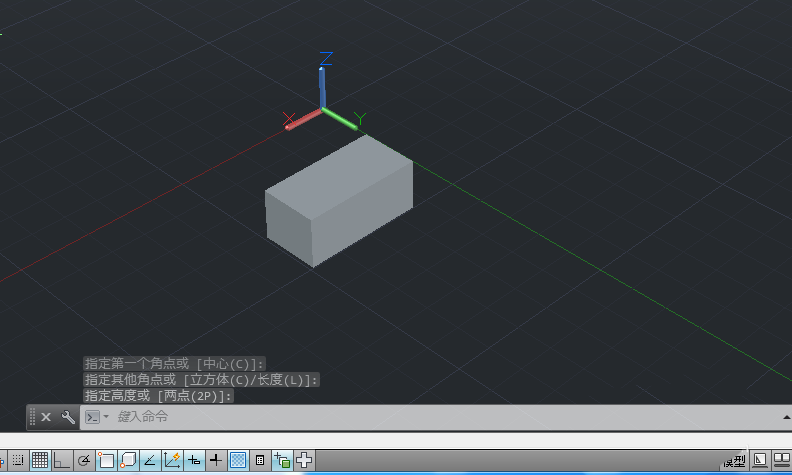The image size is (792, 475).
Task: Open Quick View Layouts icon
Action: tap(760, 460)
